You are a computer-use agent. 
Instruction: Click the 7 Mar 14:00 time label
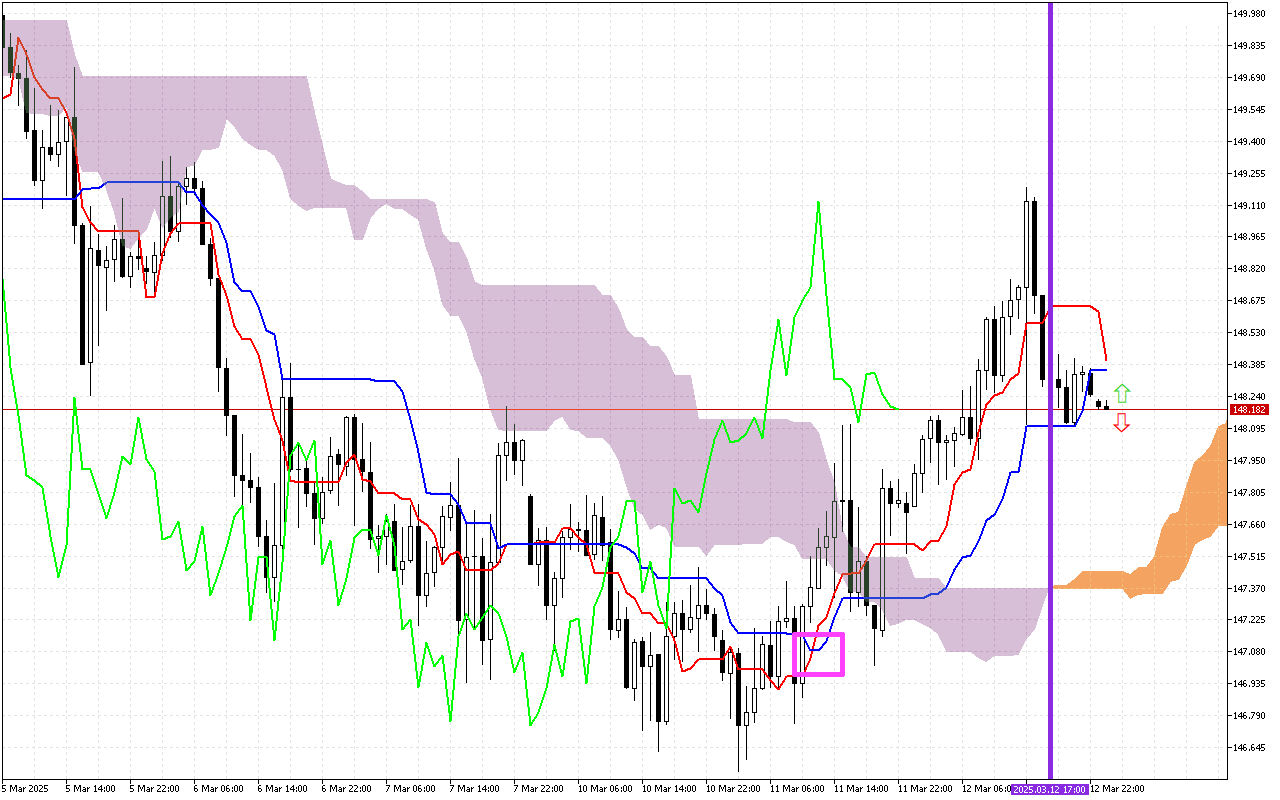pos(474,789)
